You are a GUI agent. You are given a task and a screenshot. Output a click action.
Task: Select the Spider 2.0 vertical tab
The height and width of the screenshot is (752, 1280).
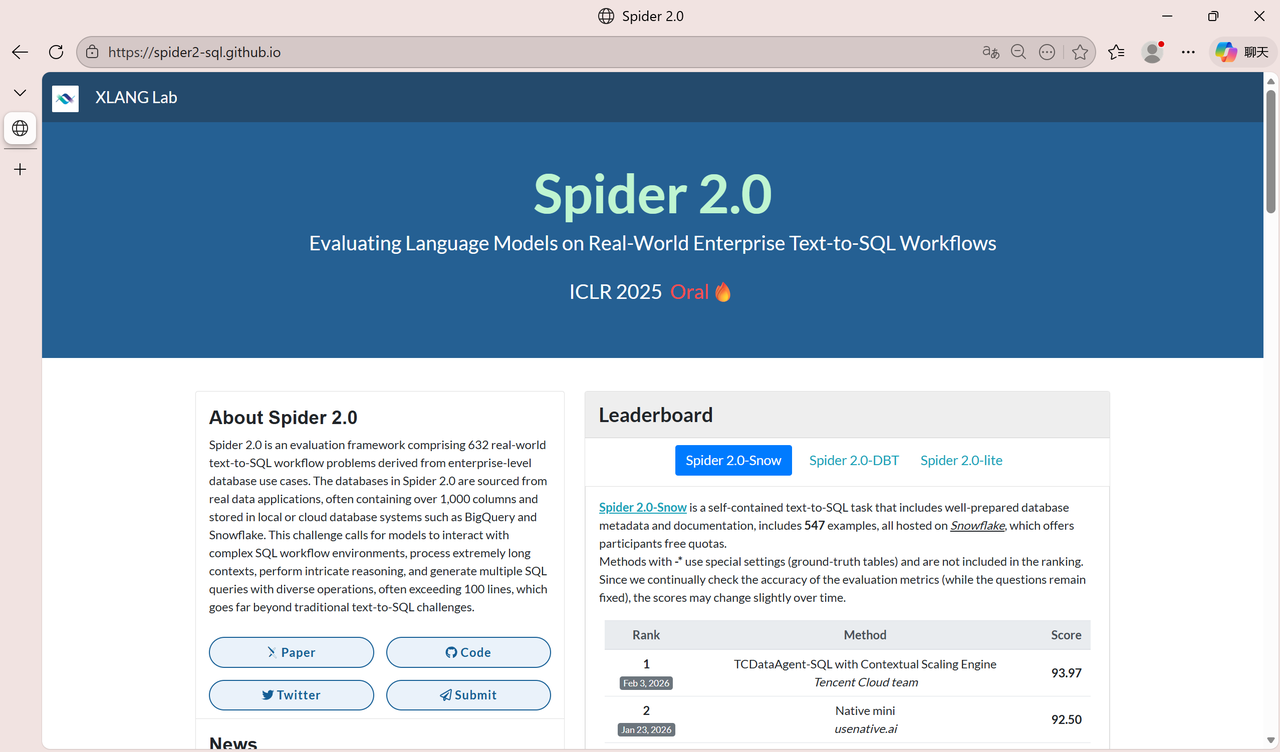point(20,128)
